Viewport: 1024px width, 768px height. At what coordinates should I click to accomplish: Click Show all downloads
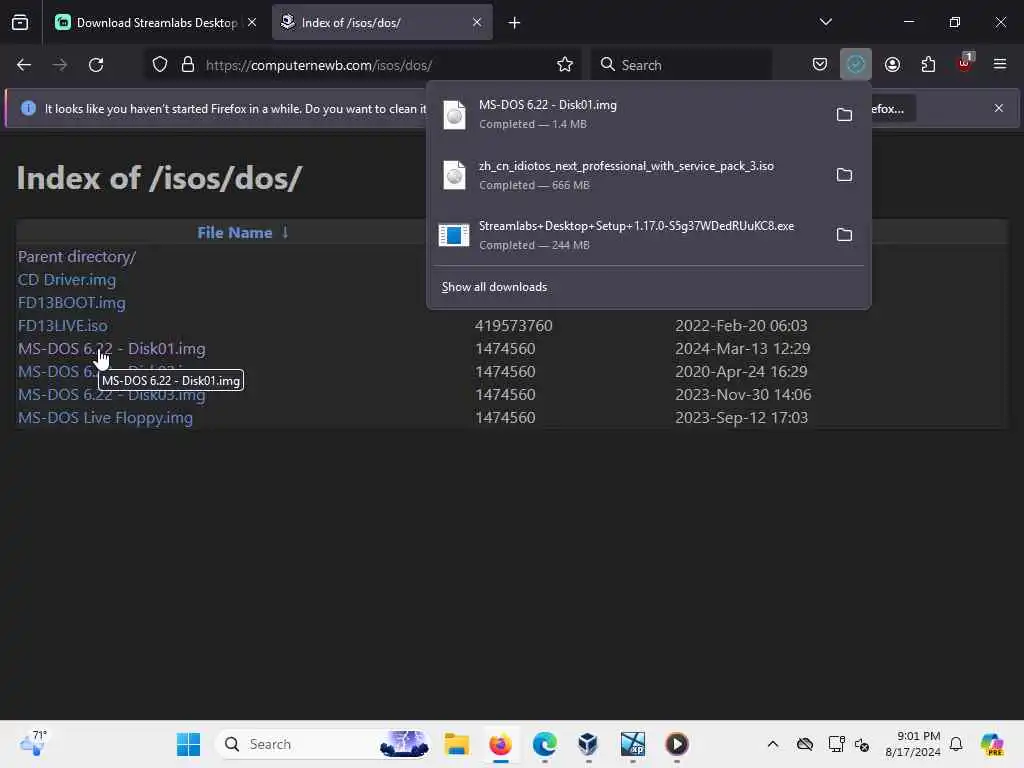pyautogui.click(x=494, y=287)
